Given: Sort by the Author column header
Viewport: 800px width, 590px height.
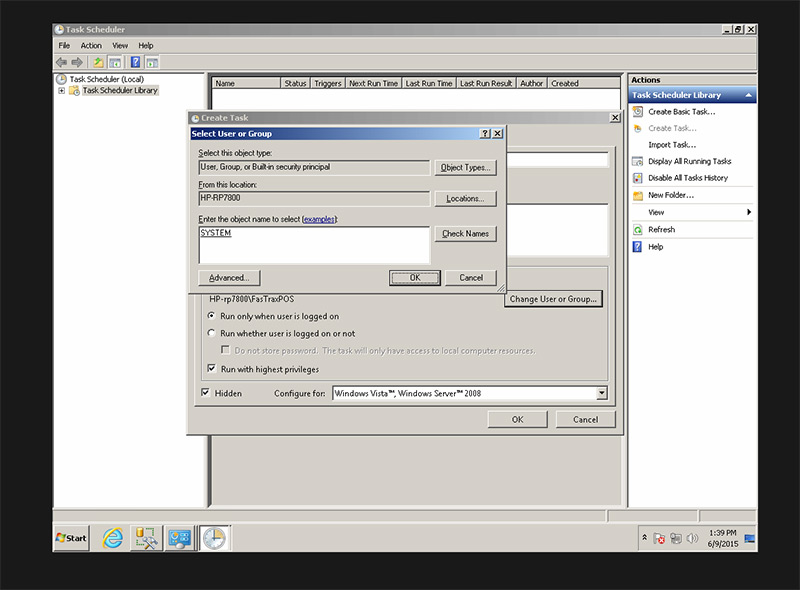Looking at the screenshot, I should coord(532,83).
